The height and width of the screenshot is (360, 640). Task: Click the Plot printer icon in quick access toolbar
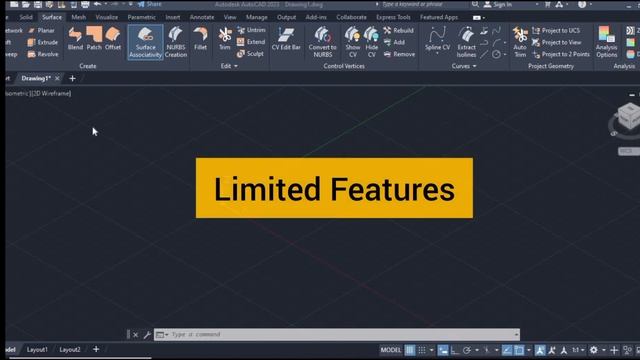point(85,4)
